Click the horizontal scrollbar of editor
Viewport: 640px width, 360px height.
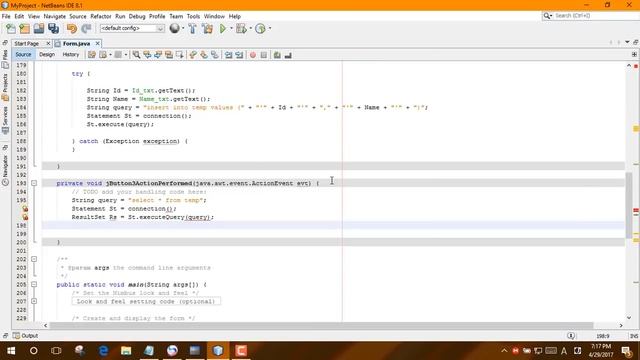click(321, 326)
